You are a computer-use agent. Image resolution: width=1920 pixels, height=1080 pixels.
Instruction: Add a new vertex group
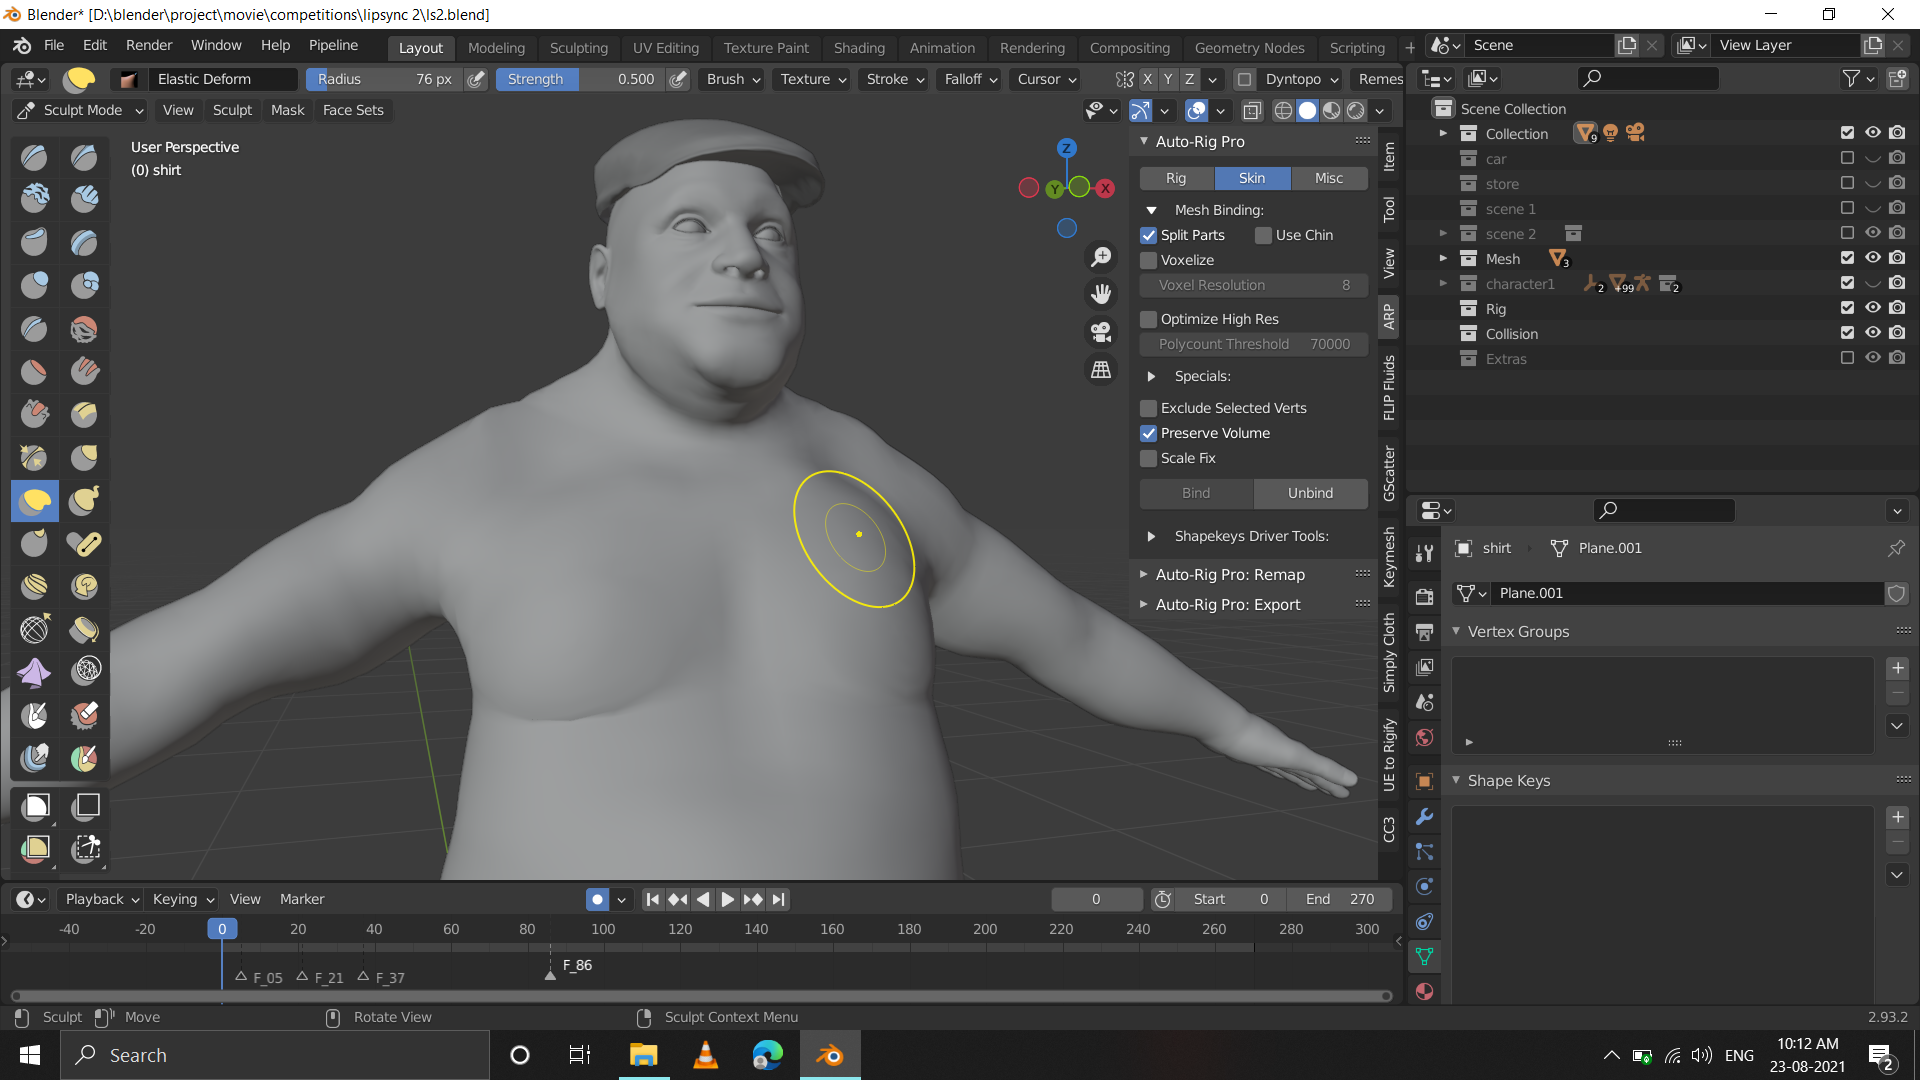tap(1897, 668)
